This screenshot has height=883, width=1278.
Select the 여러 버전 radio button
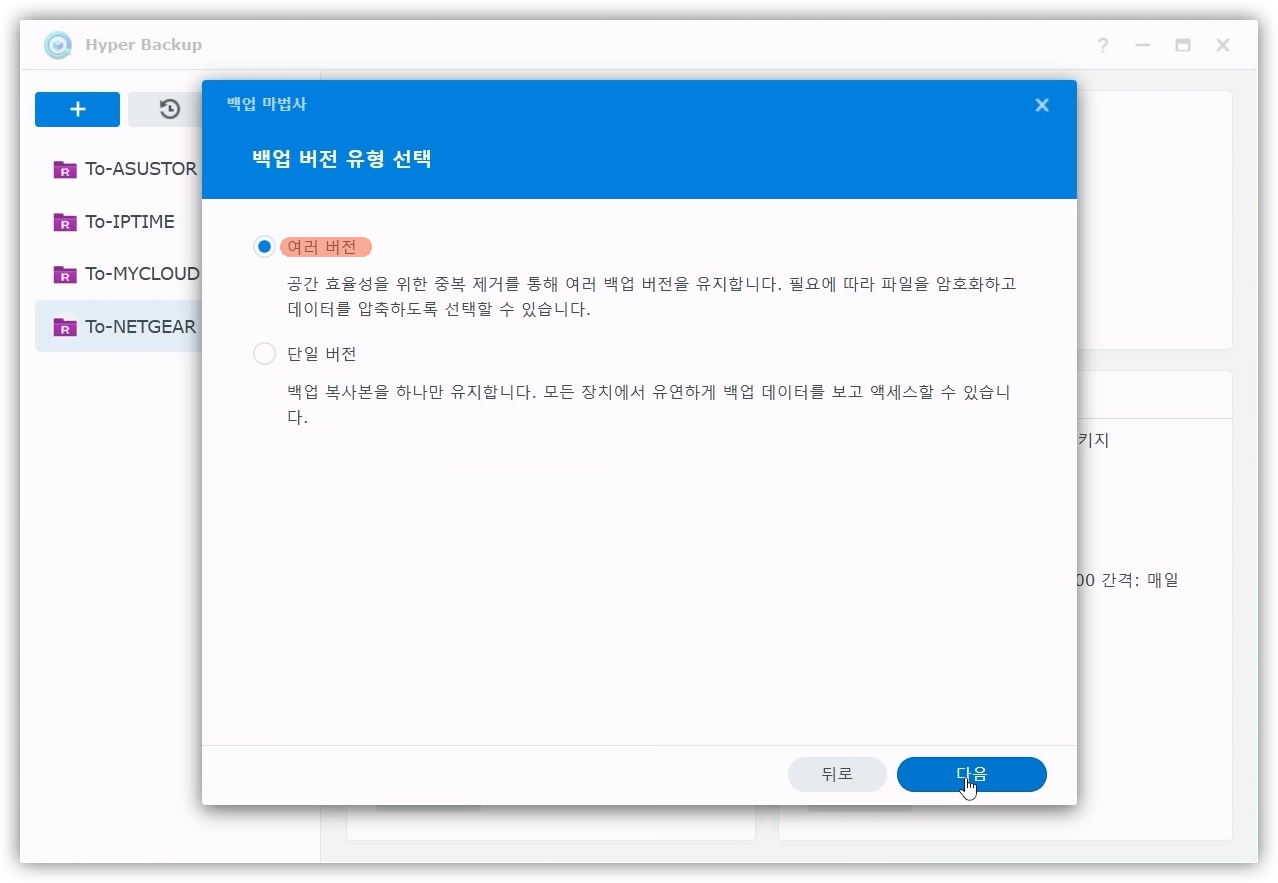[x=264, y=247]
